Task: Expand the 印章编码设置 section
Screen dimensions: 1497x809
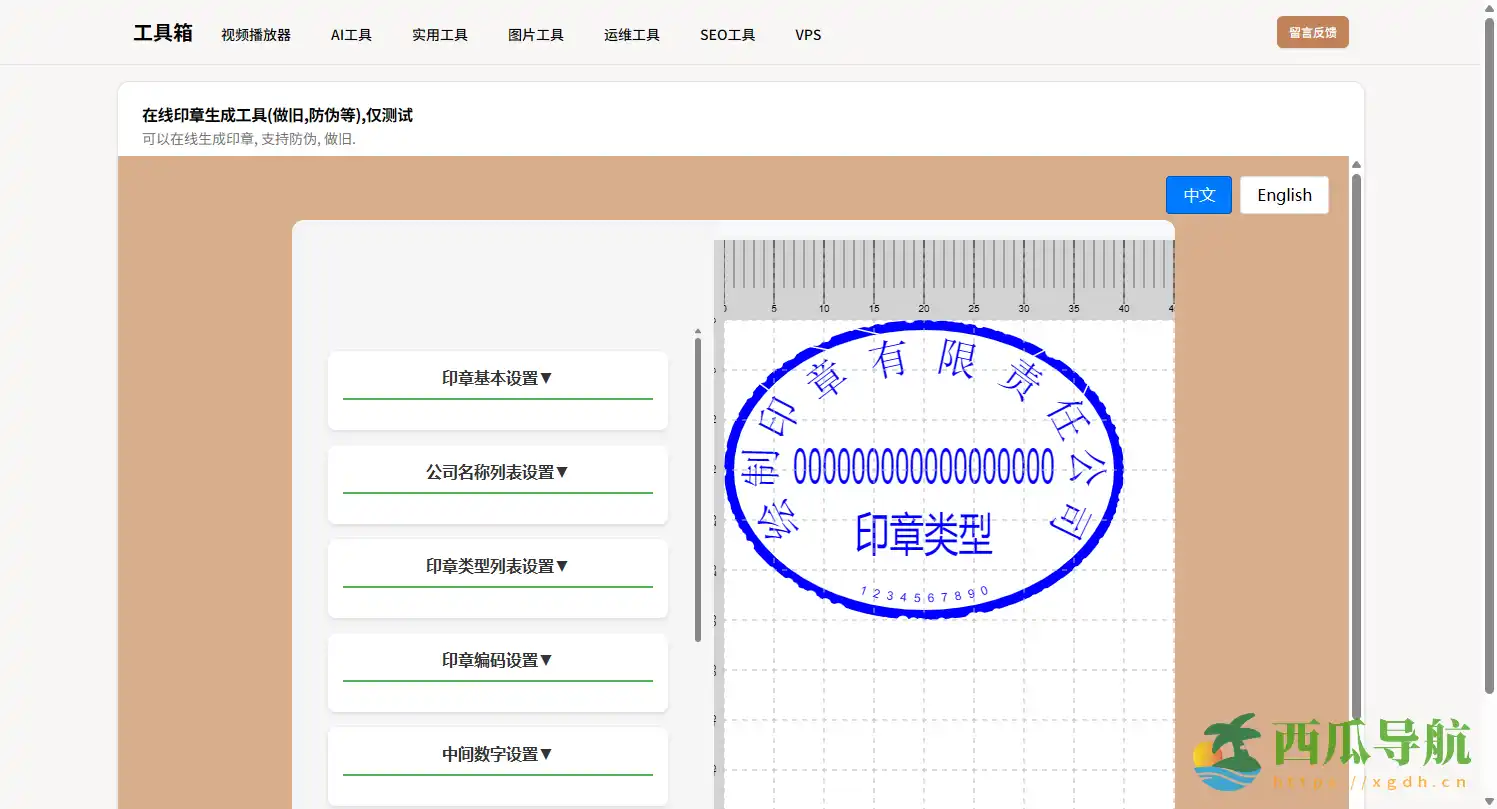Action: (x=497, y=661)
